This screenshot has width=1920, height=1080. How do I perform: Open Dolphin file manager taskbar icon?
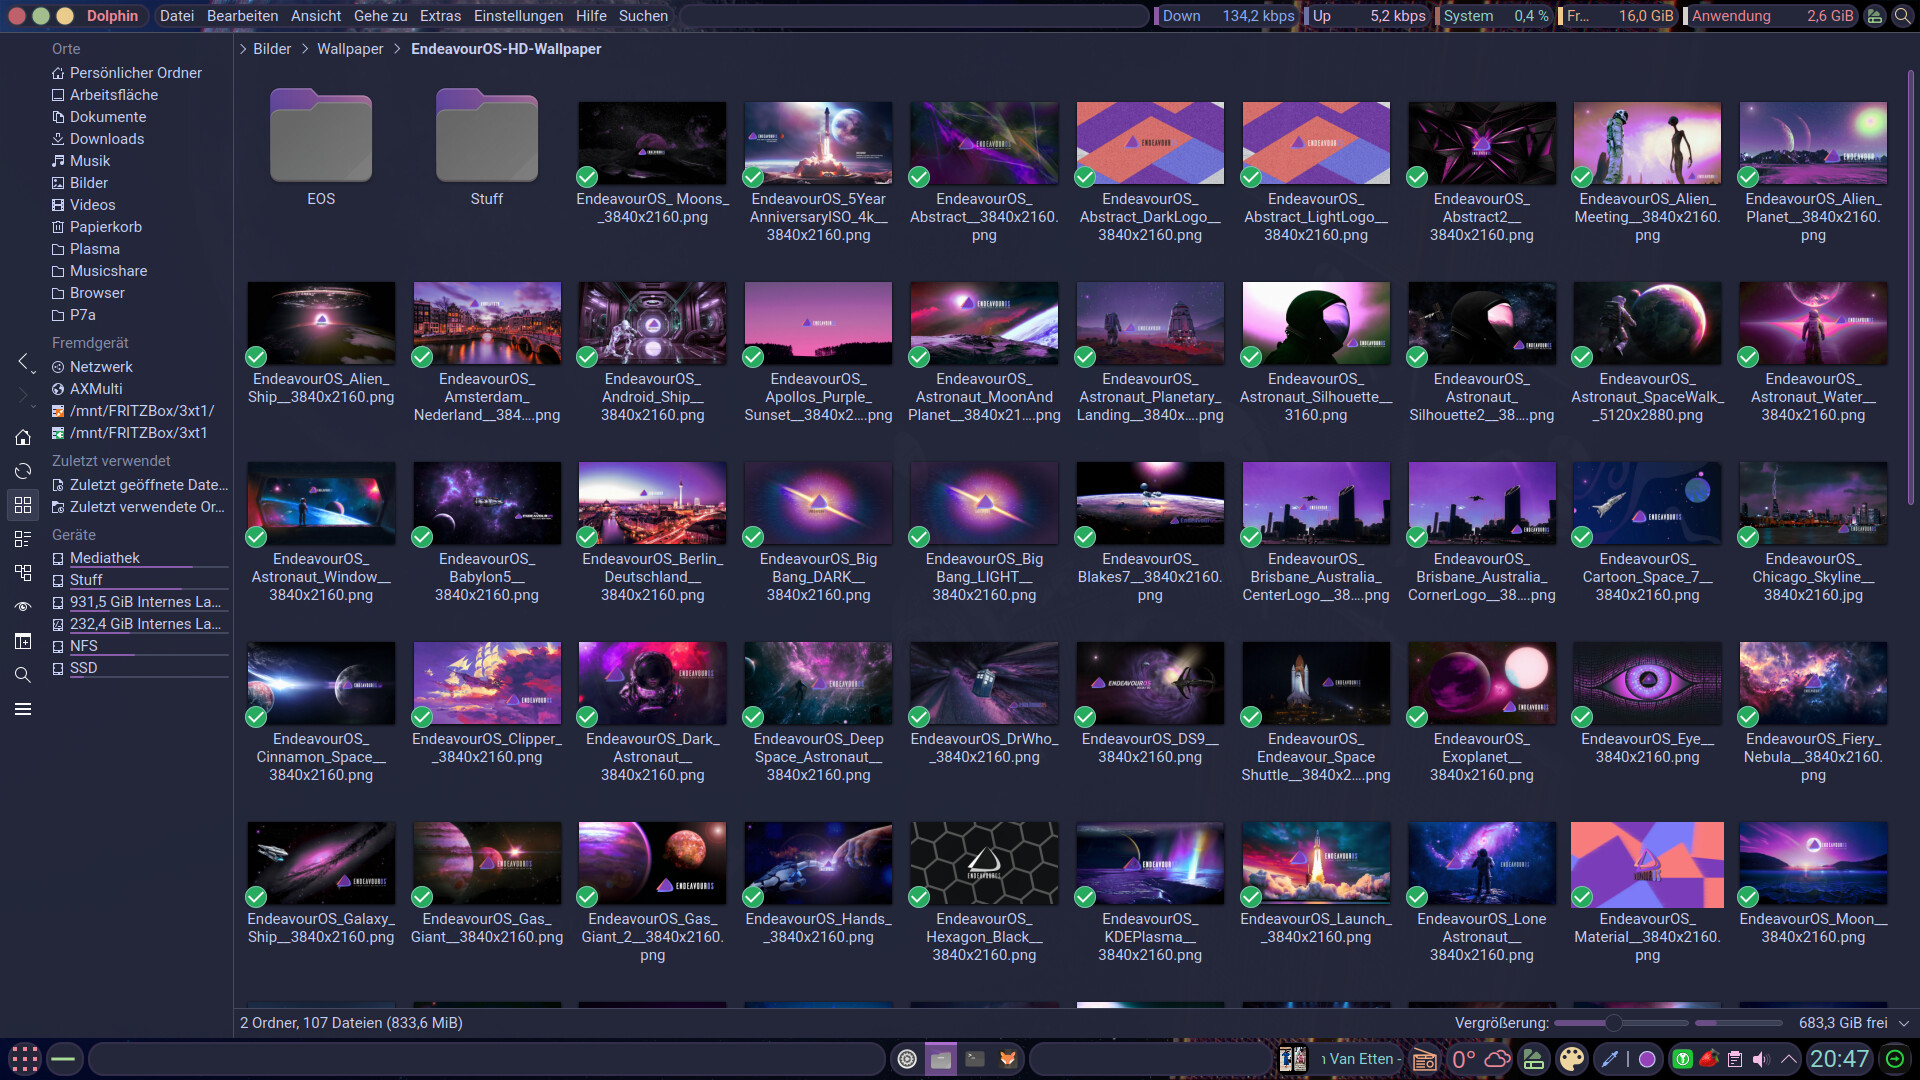tap(941, 1059)
